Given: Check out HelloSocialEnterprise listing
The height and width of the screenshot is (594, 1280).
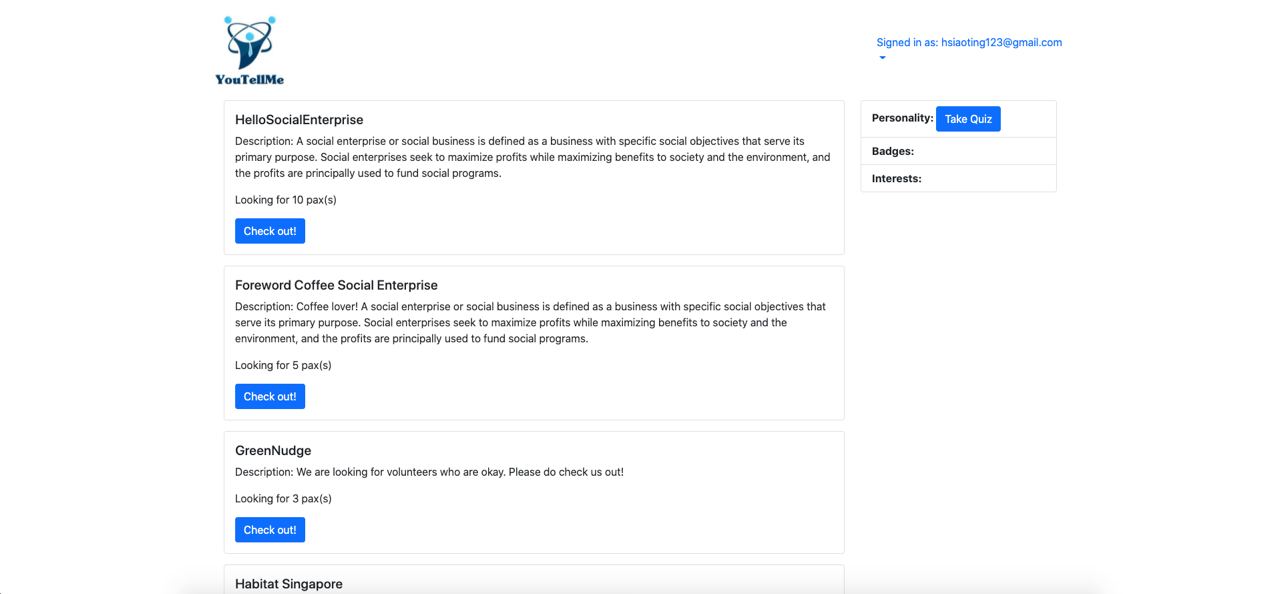Looking at the screenshot, I should [x=269, y=231].
